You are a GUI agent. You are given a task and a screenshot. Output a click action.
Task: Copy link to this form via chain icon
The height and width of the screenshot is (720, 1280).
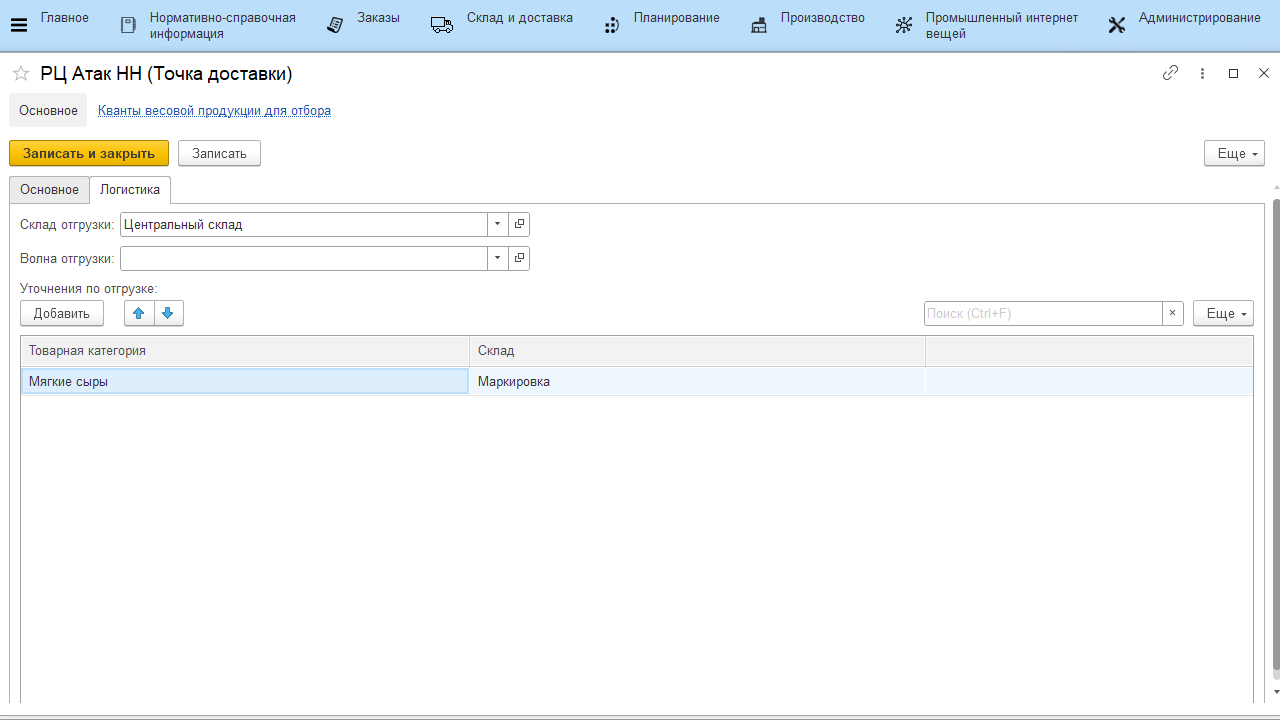coord(1170,73)
